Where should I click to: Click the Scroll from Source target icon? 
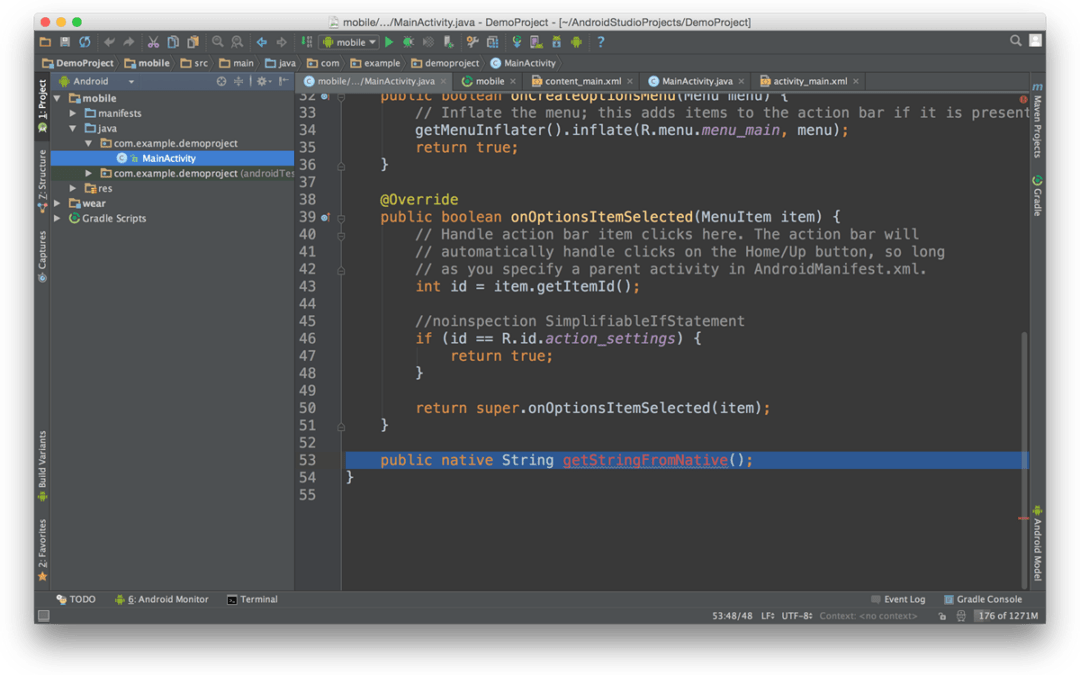coord(221,81)
